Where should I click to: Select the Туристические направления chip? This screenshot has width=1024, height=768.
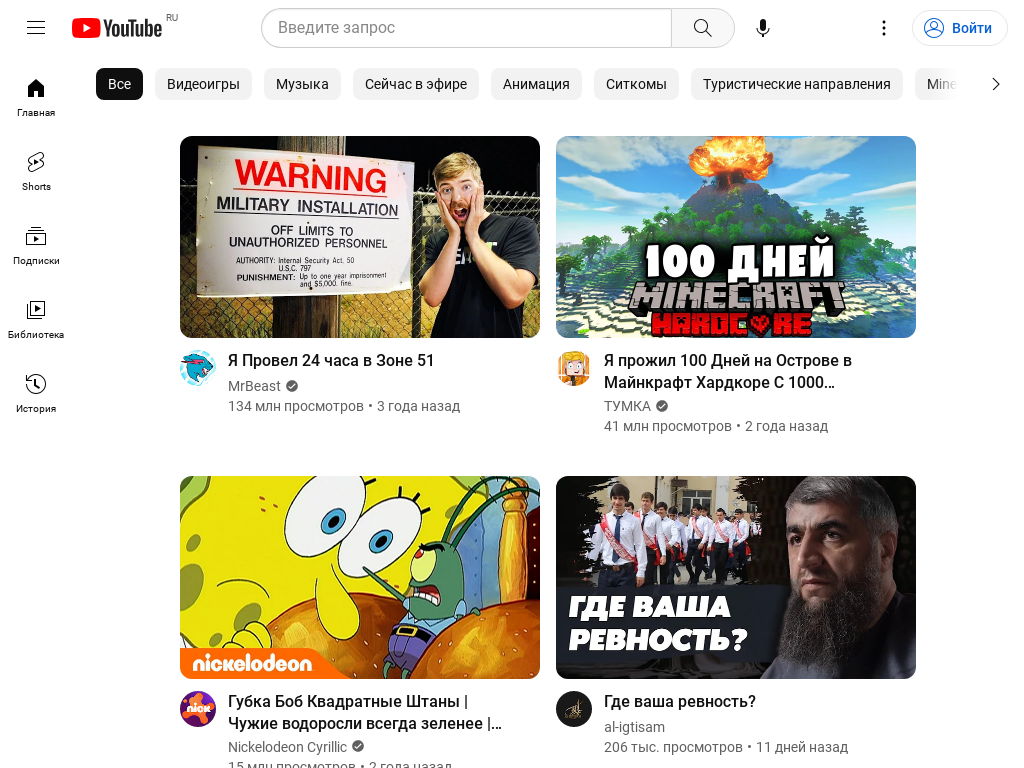click(x=797, y=84)
